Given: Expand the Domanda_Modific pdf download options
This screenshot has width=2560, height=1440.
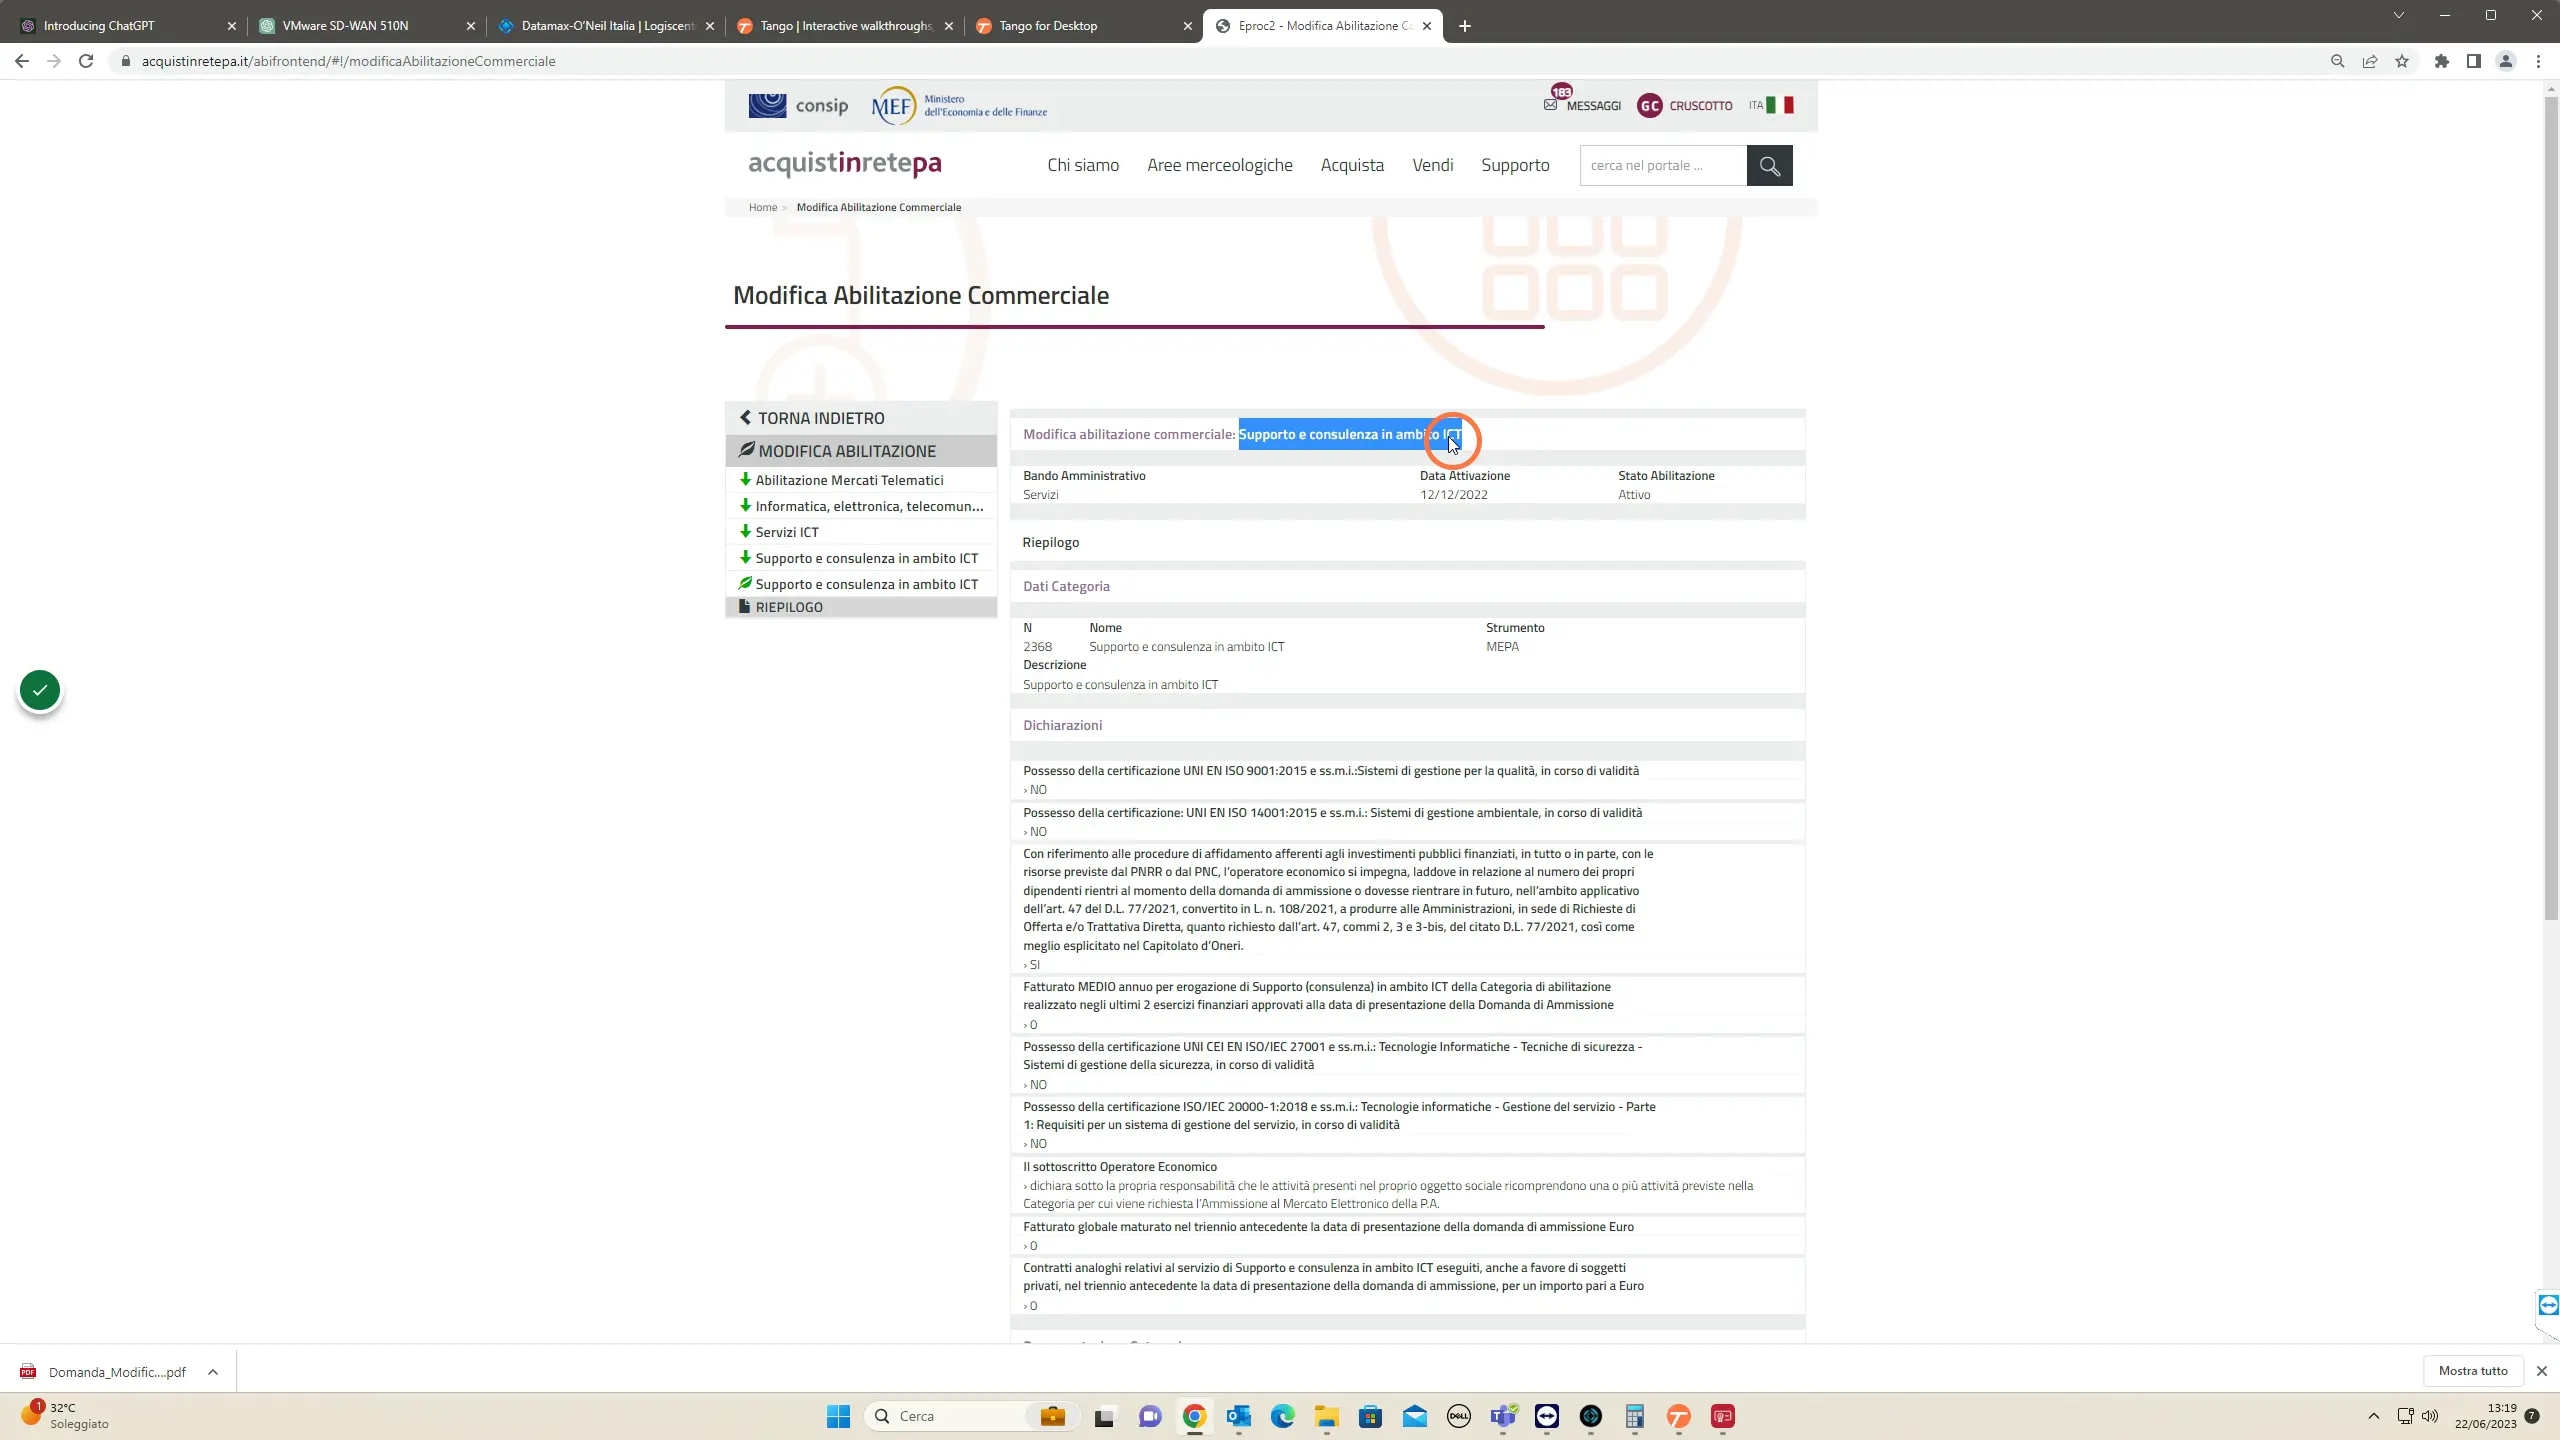Looking at the screenshot, I should pyautogui.click(x=213, y=1372).
